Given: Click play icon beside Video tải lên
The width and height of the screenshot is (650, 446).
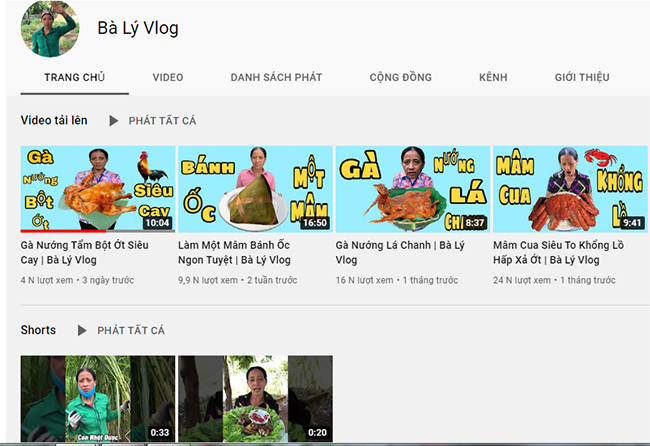Looking at the screenshot, I should (x=113, y=121).
